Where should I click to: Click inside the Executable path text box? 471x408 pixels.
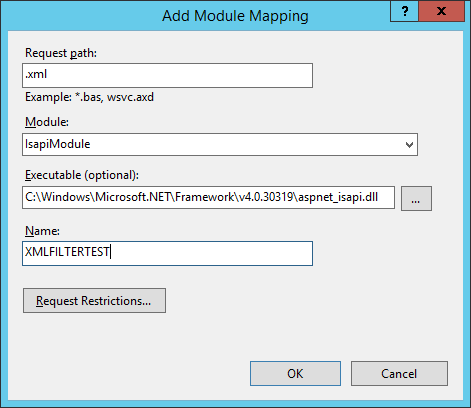(208, 198)
